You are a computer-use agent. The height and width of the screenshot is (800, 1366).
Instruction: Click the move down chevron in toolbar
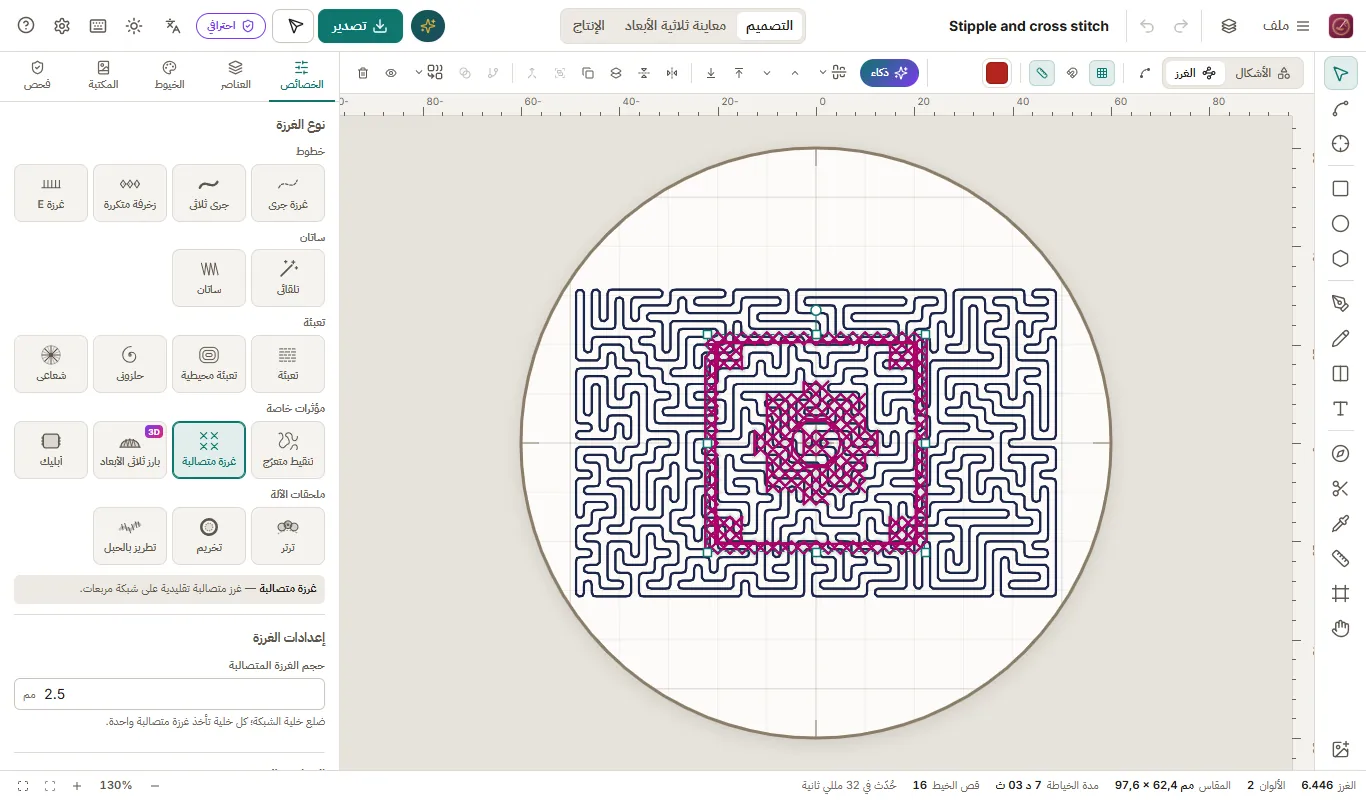click(x=767, y=73)
